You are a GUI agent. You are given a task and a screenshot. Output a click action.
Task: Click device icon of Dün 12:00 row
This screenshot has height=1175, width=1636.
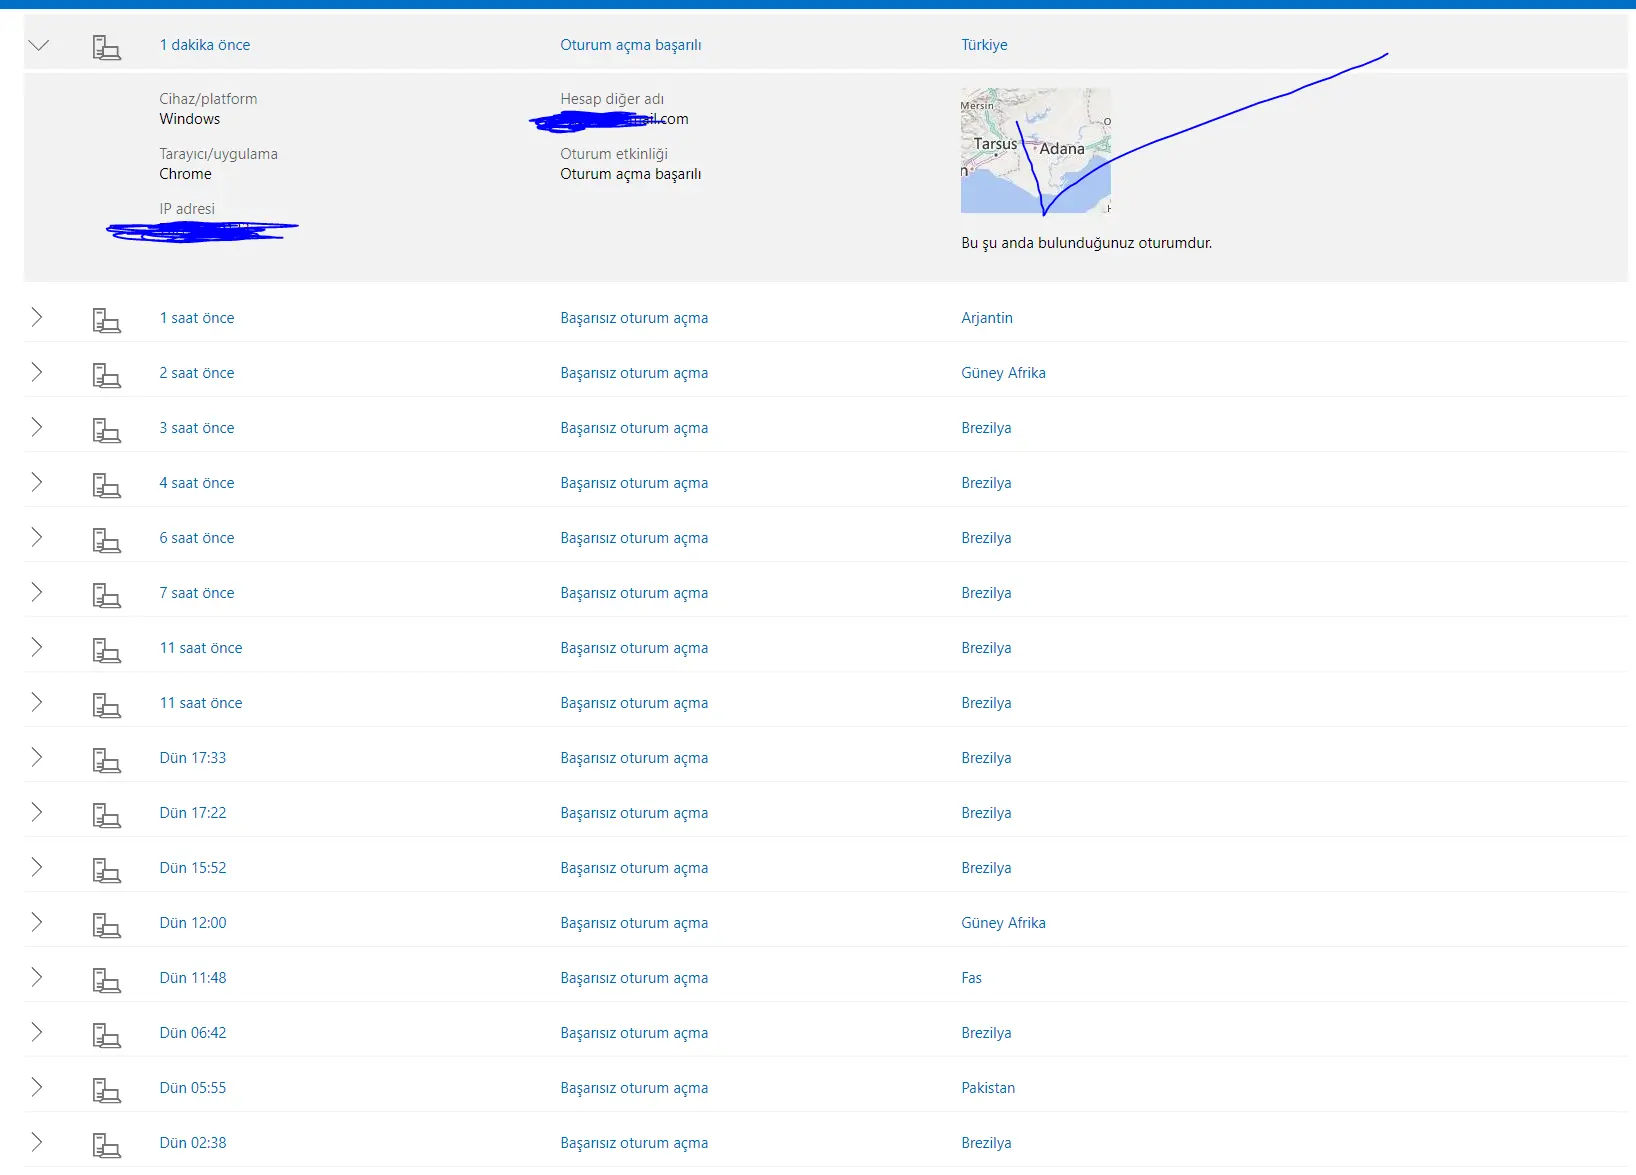click(x=106, y=925)
